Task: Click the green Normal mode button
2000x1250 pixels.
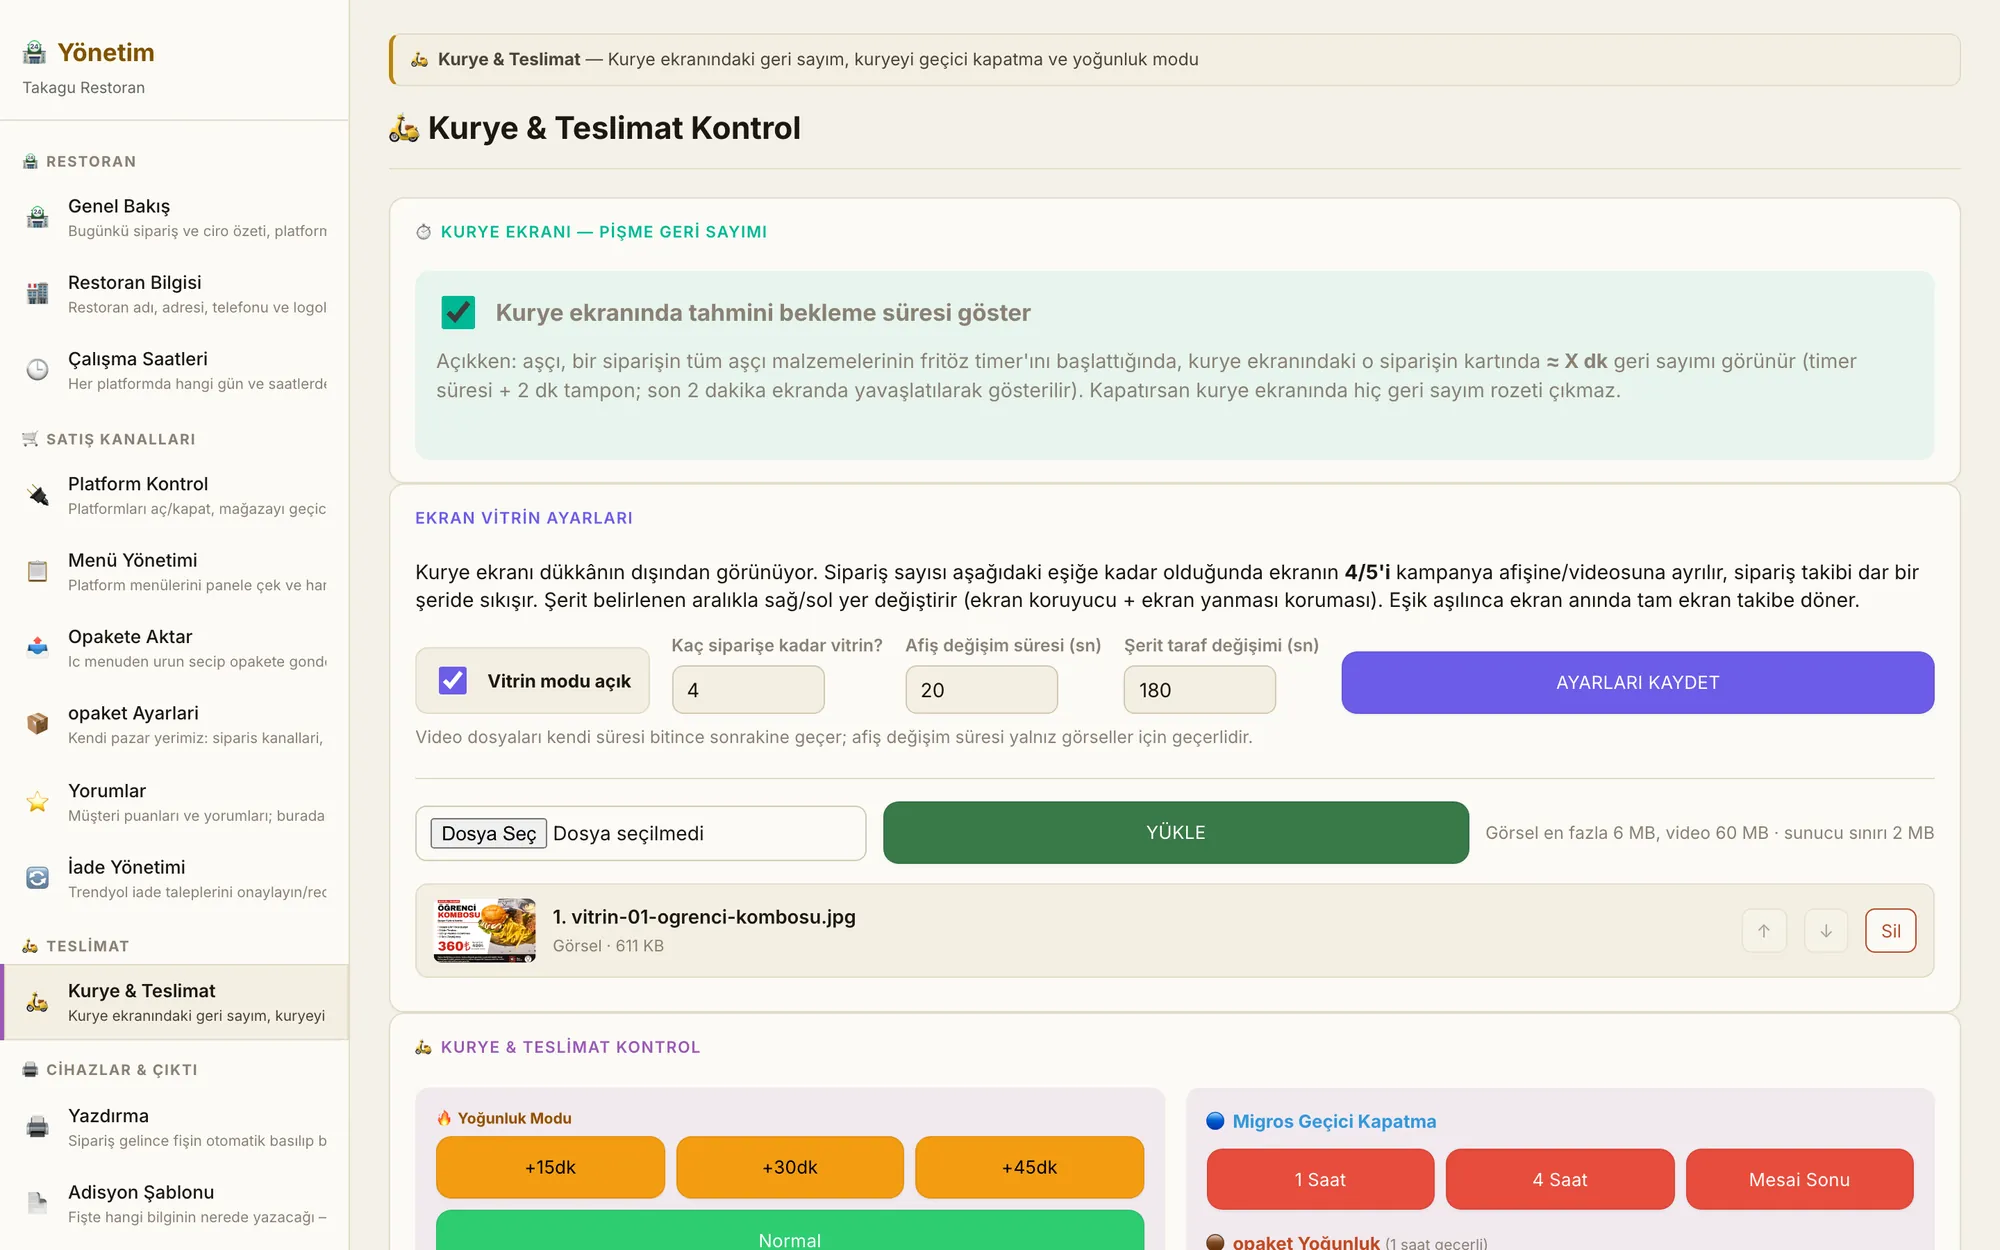Action: [x=790, y=1231]
